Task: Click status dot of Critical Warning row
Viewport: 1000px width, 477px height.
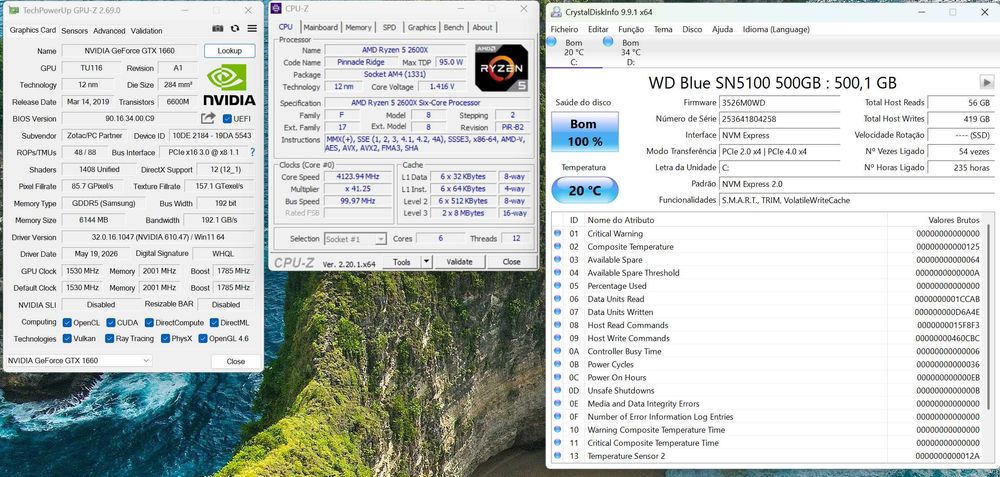Action: [x=557, y=233]
